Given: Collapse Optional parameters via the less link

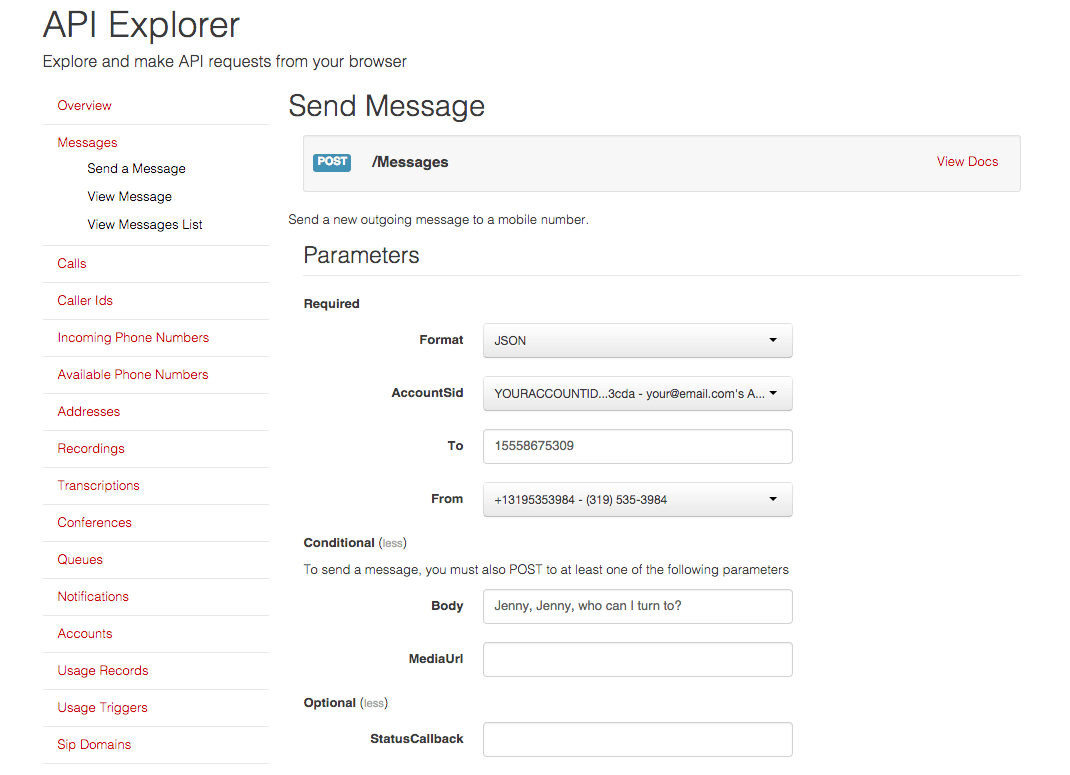Looking at the screenshot, I should (x=373, y=703).
